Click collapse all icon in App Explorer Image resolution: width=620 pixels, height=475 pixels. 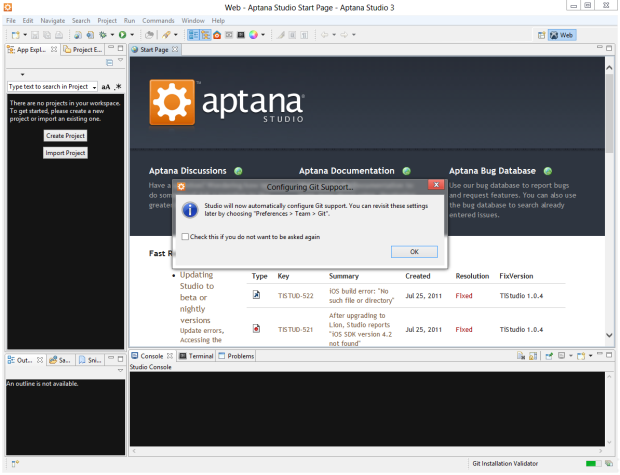click(110, 62)
